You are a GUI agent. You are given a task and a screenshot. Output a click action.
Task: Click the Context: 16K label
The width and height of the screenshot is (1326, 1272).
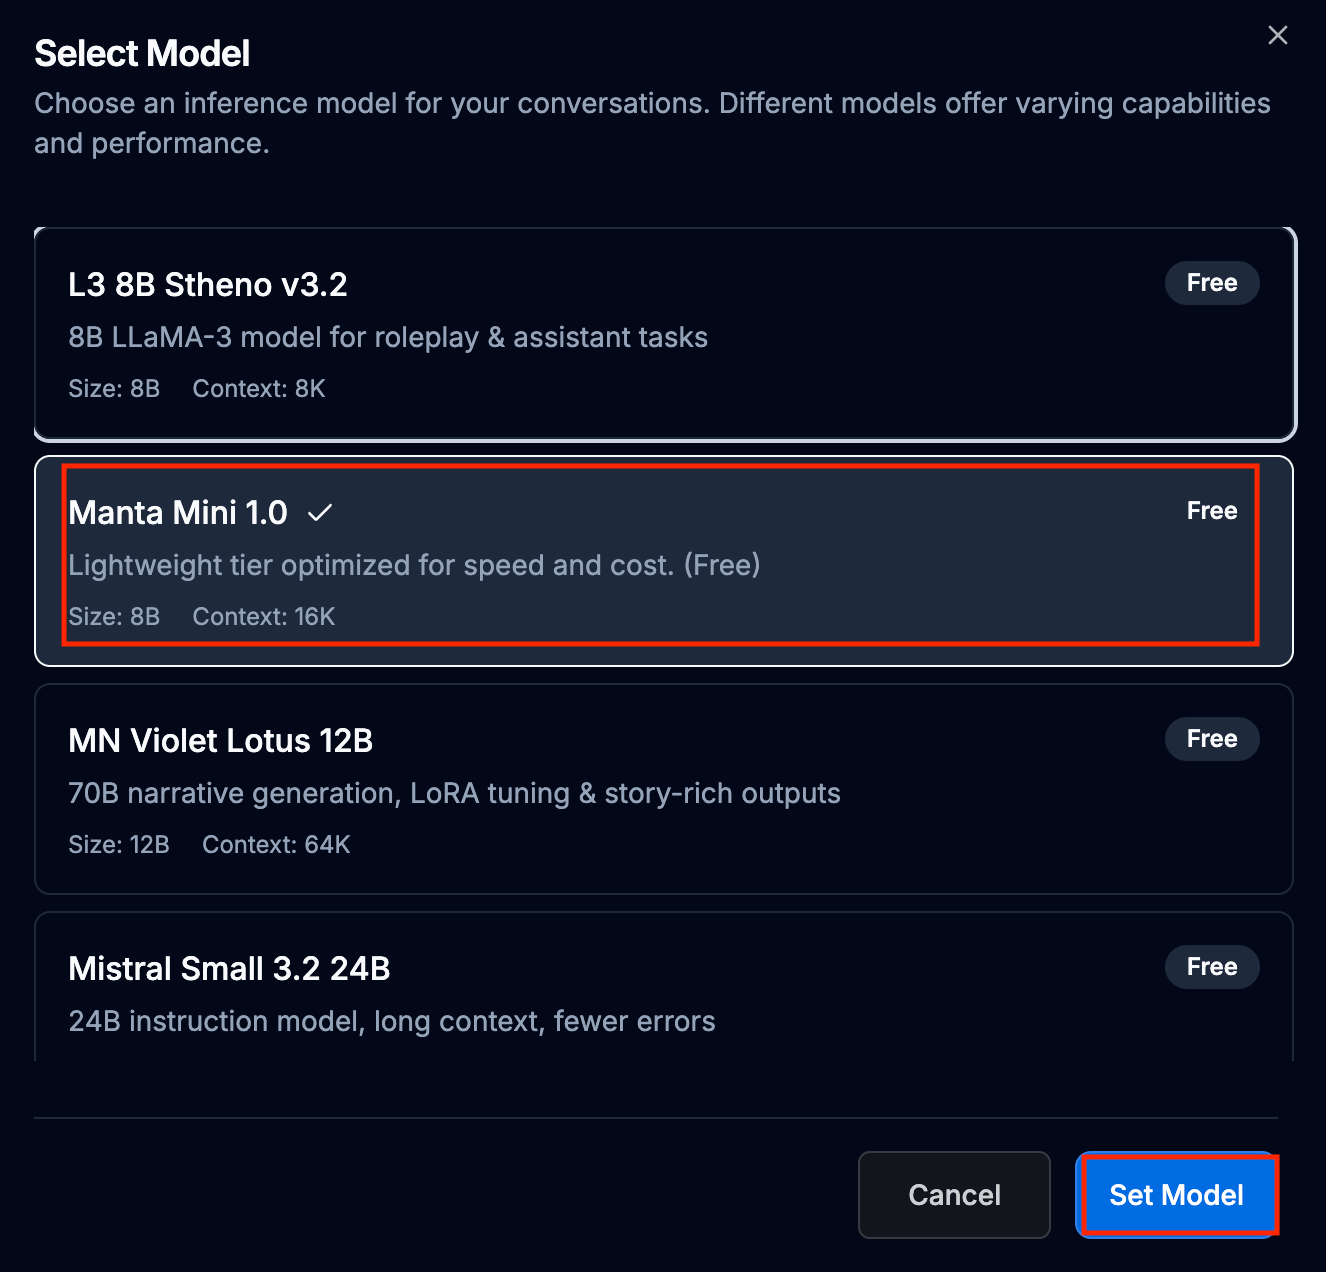point(263,617)
